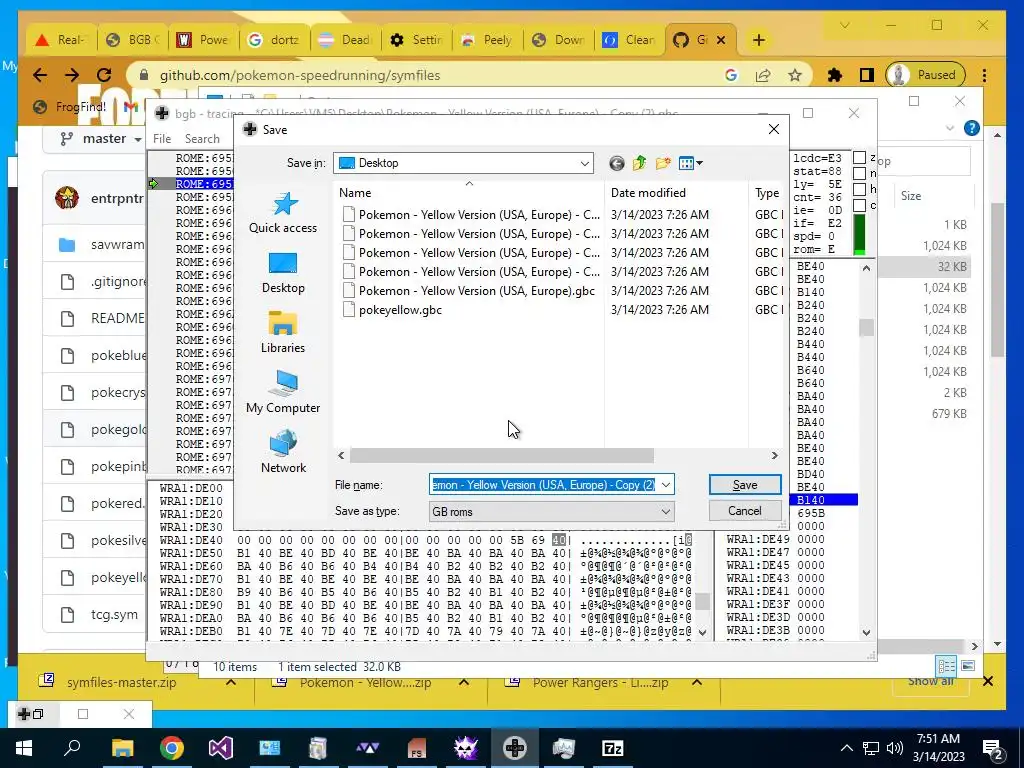Share this page icon in address bar
The height and width of the screenshot is (768, 1024).
tap(763, 75)
